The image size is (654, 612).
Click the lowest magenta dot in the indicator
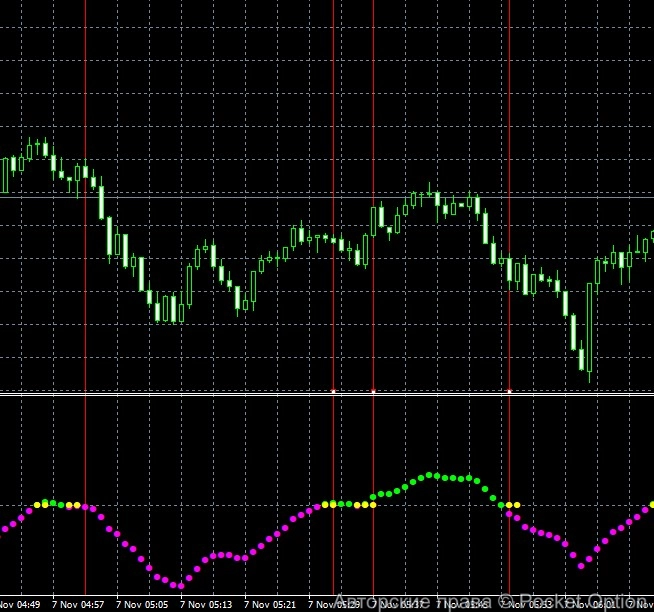[x=177, y=586]
